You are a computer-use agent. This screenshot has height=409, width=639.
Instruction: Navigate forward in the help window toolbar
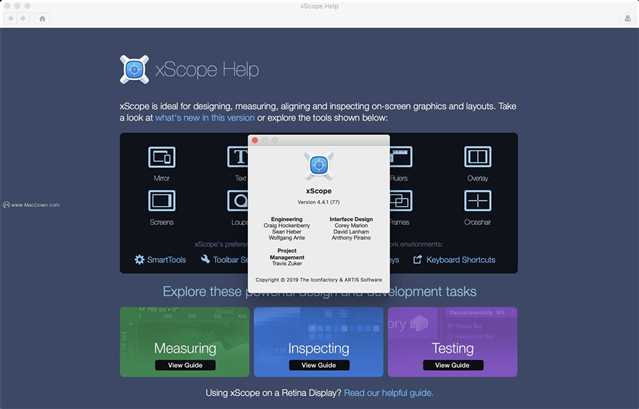[x=23, y=19]
